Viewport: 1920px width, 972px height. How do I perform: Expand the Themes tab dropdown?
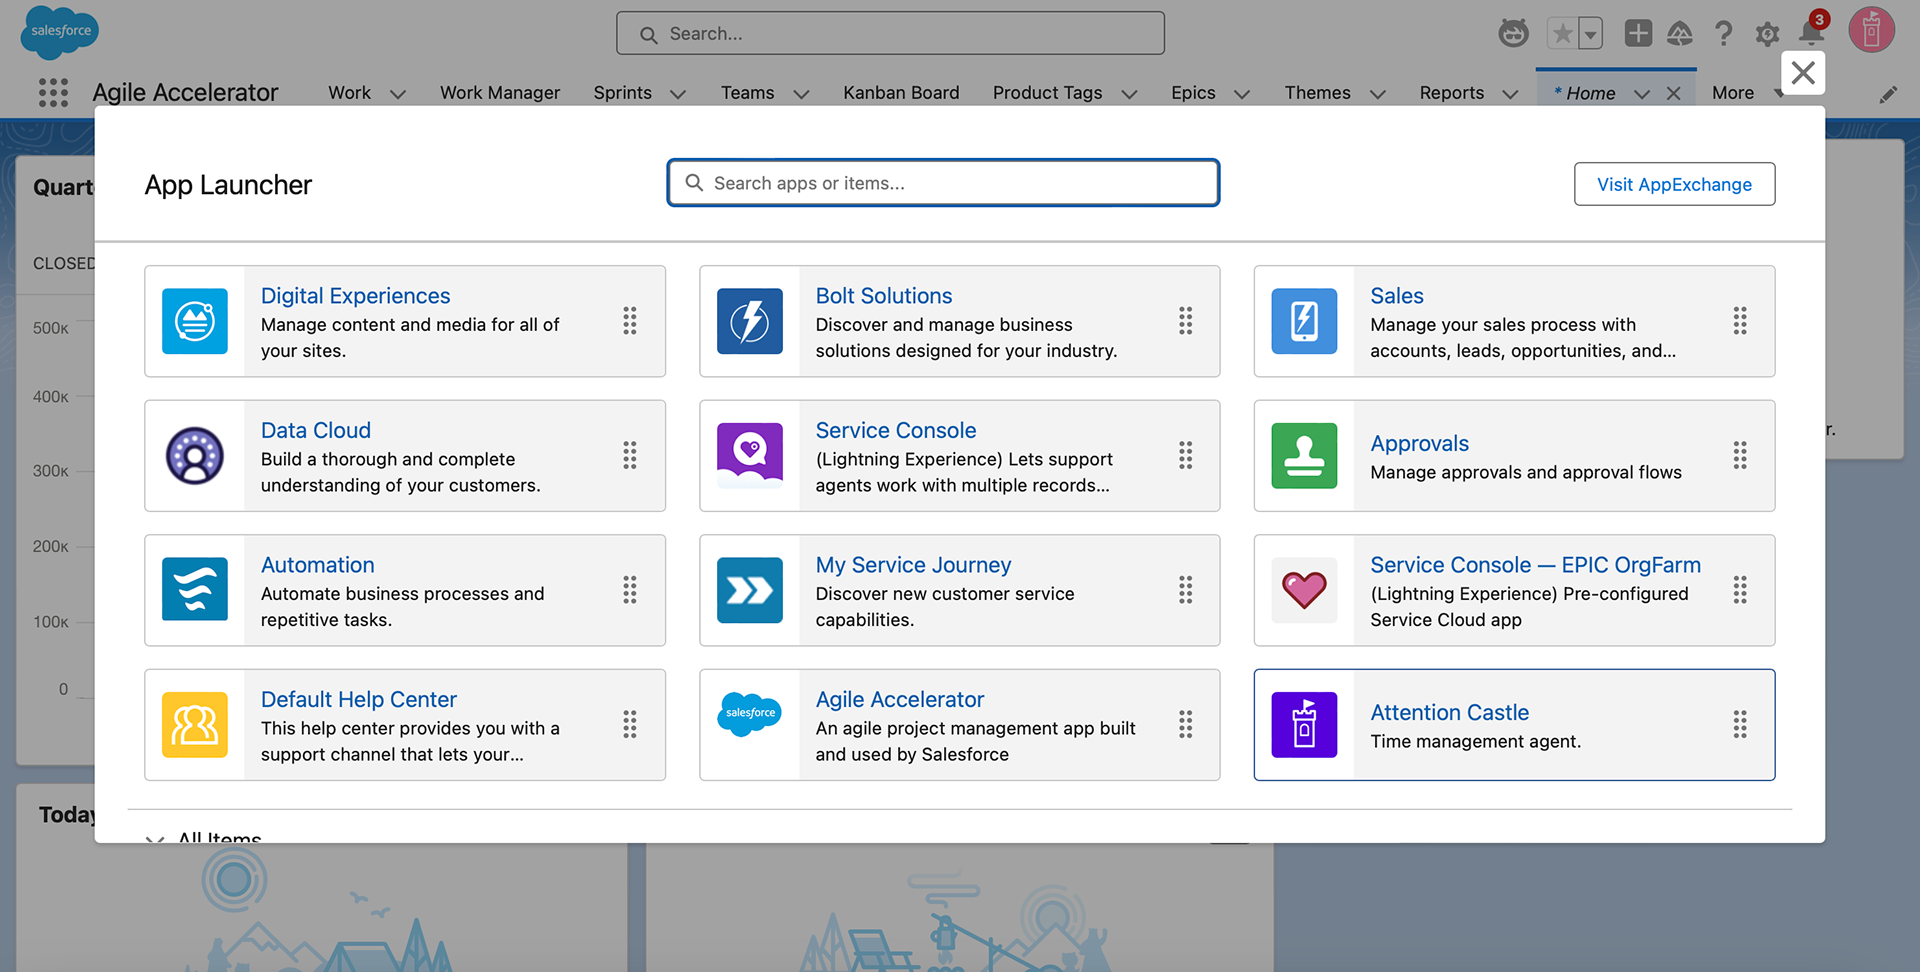click(1377, 94)
